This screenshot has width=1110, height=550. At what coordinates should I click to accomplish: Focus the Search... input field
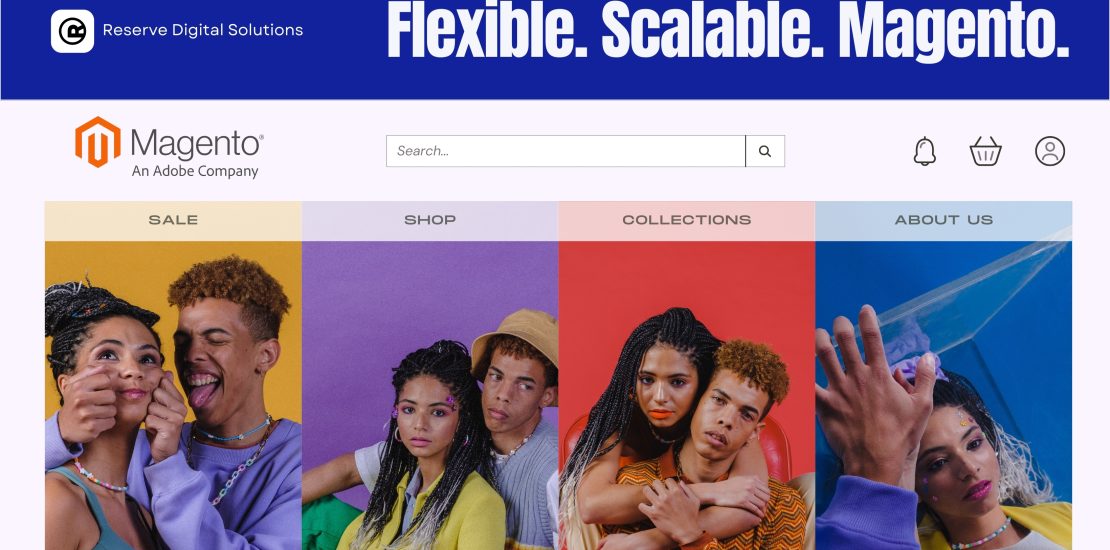[566, 151]
